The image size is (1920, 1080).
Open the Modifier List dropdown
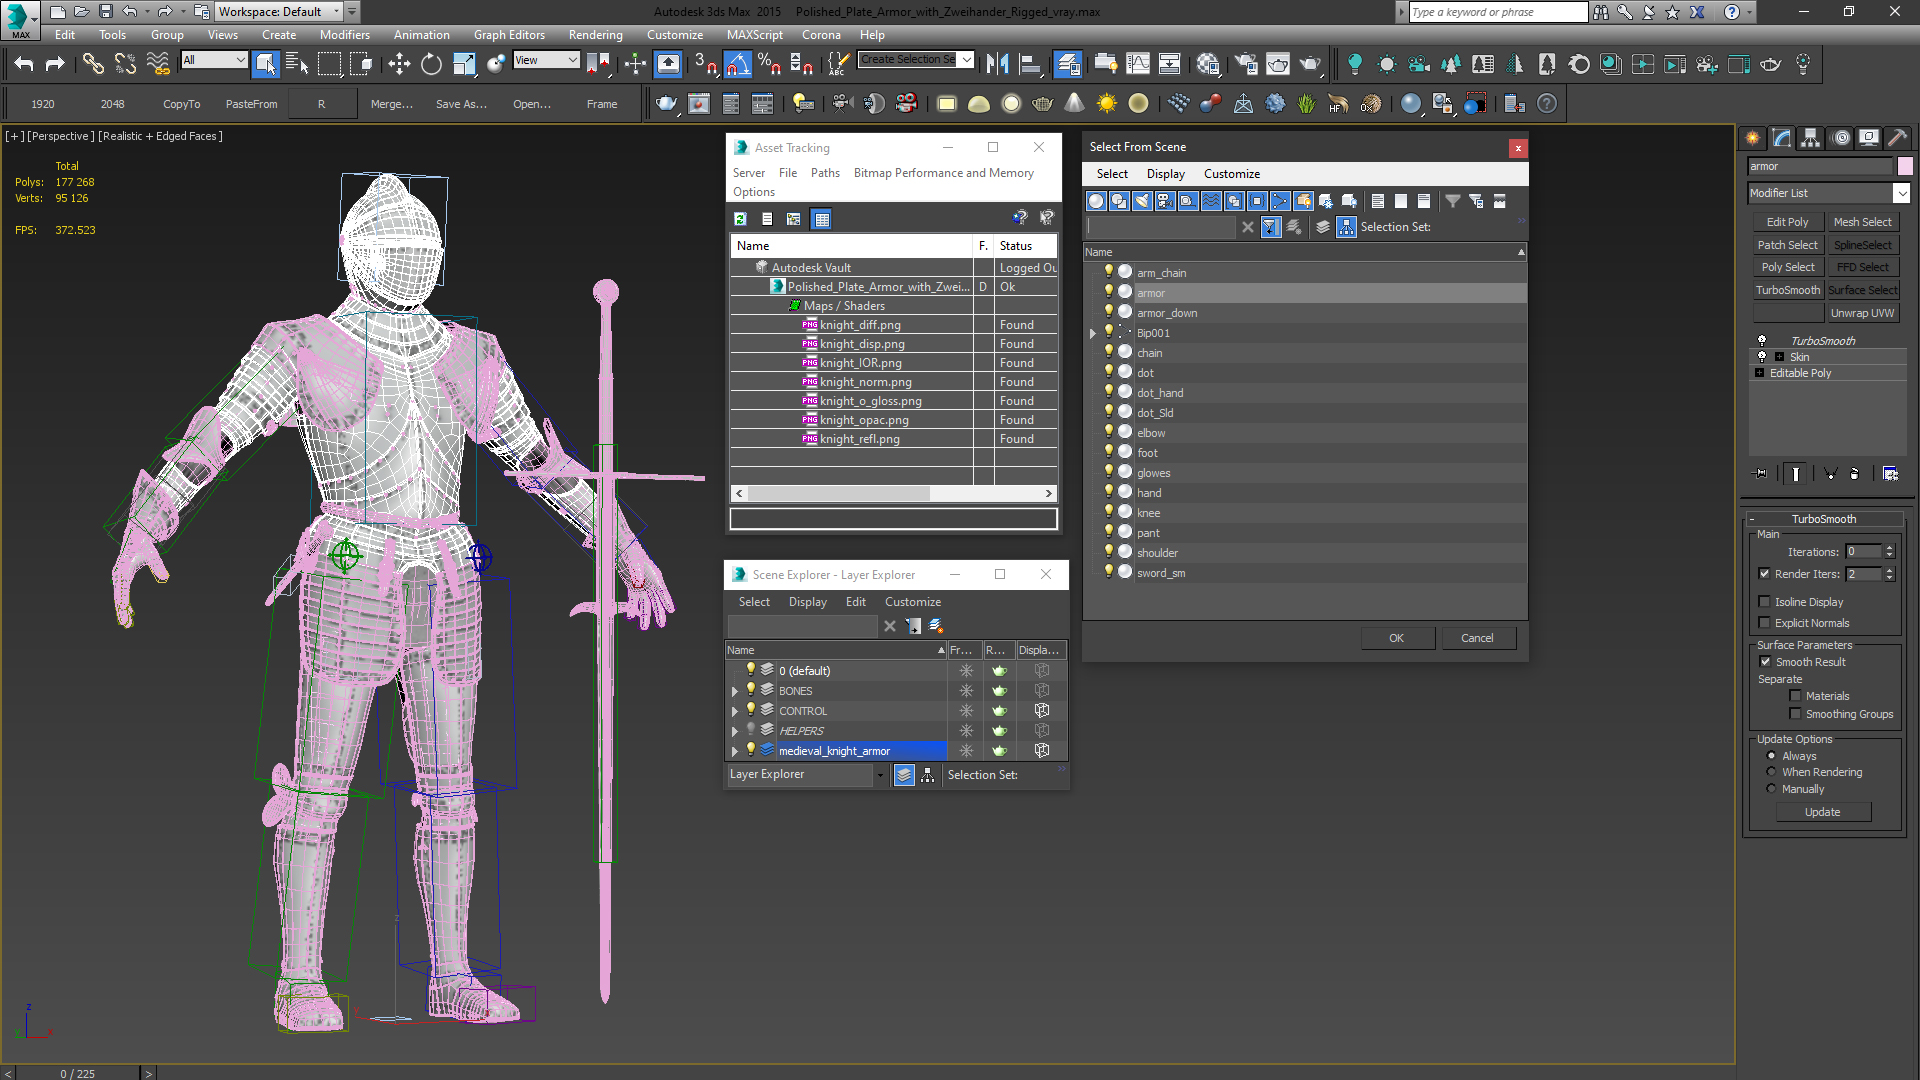point(1901,193)
